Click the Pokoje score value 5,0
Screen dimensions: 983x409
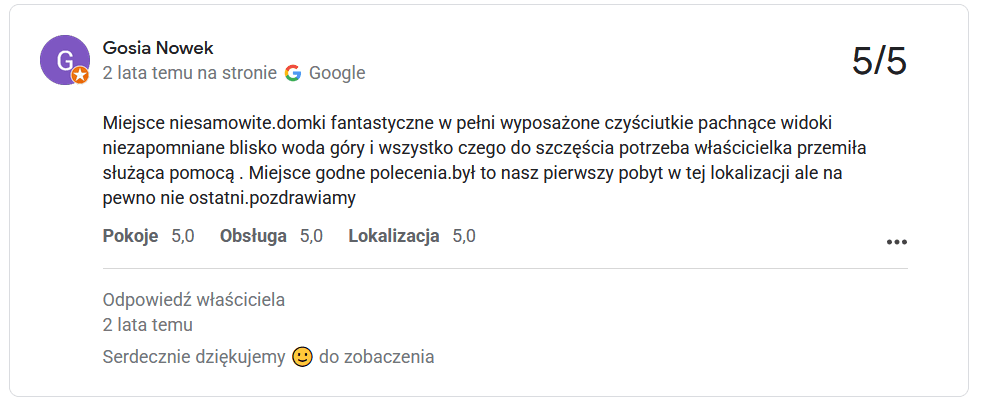[183, 236]
